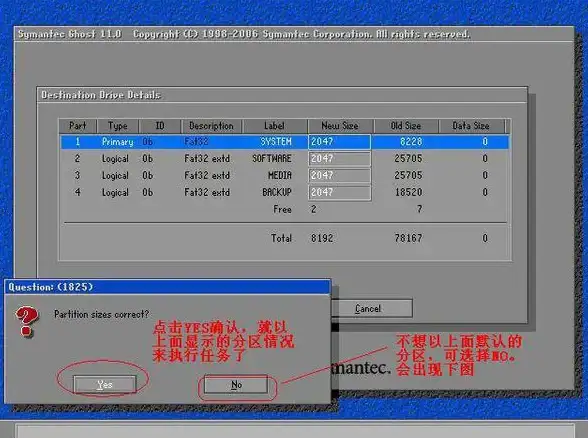Image resolution: width=588 pixels, height=438 pixels.
Task: Click the Free row label
Action: pos(282,209)
